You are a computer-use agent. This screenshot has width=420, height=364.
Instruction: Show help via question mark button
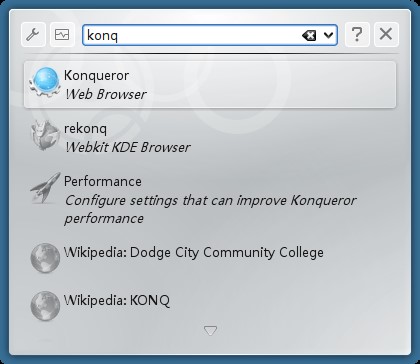[x=357, y=34]
